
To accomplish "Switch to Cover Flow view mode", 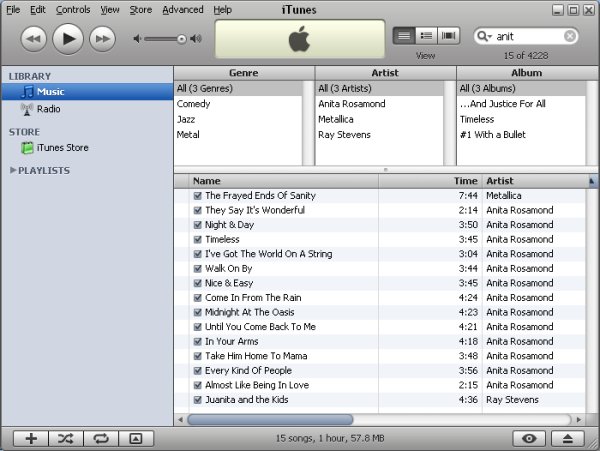I will (448, 36).
